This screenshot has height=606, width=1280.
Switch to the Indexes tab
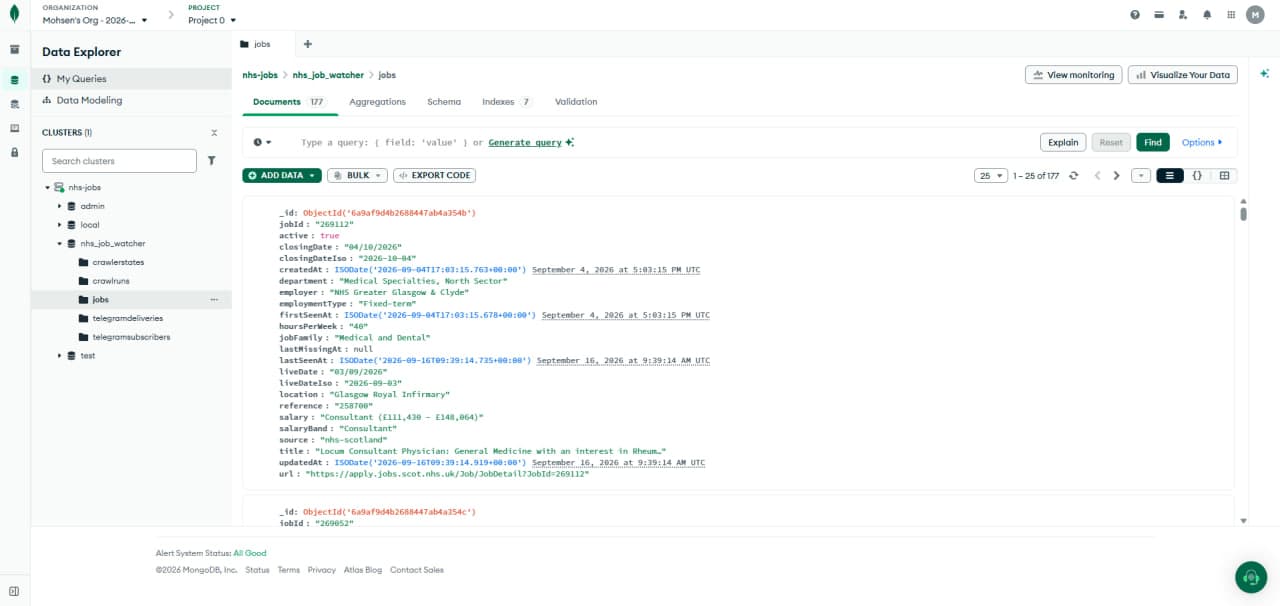(x=507, y=102)
